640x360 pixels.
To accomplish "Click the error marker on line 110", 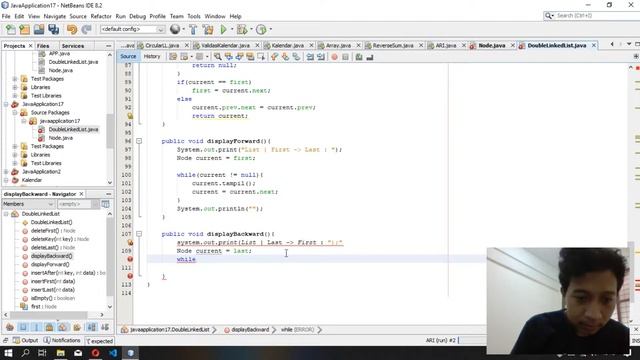I will [x=130, y=259].
